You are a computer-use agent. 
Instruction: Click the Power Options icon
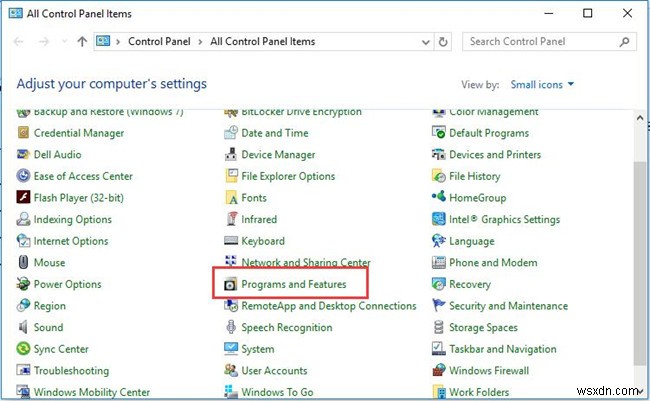[23, 284]
